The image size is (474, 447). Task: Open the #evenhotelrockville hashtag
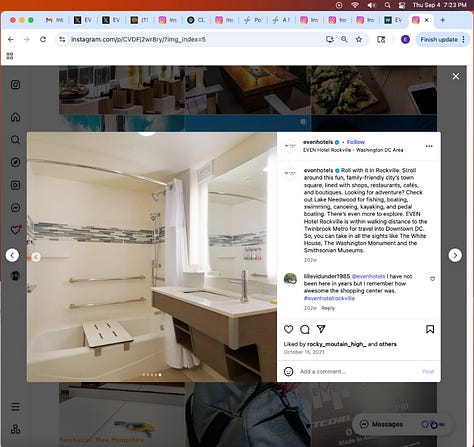pyautogui.click(x=329, y=298)
